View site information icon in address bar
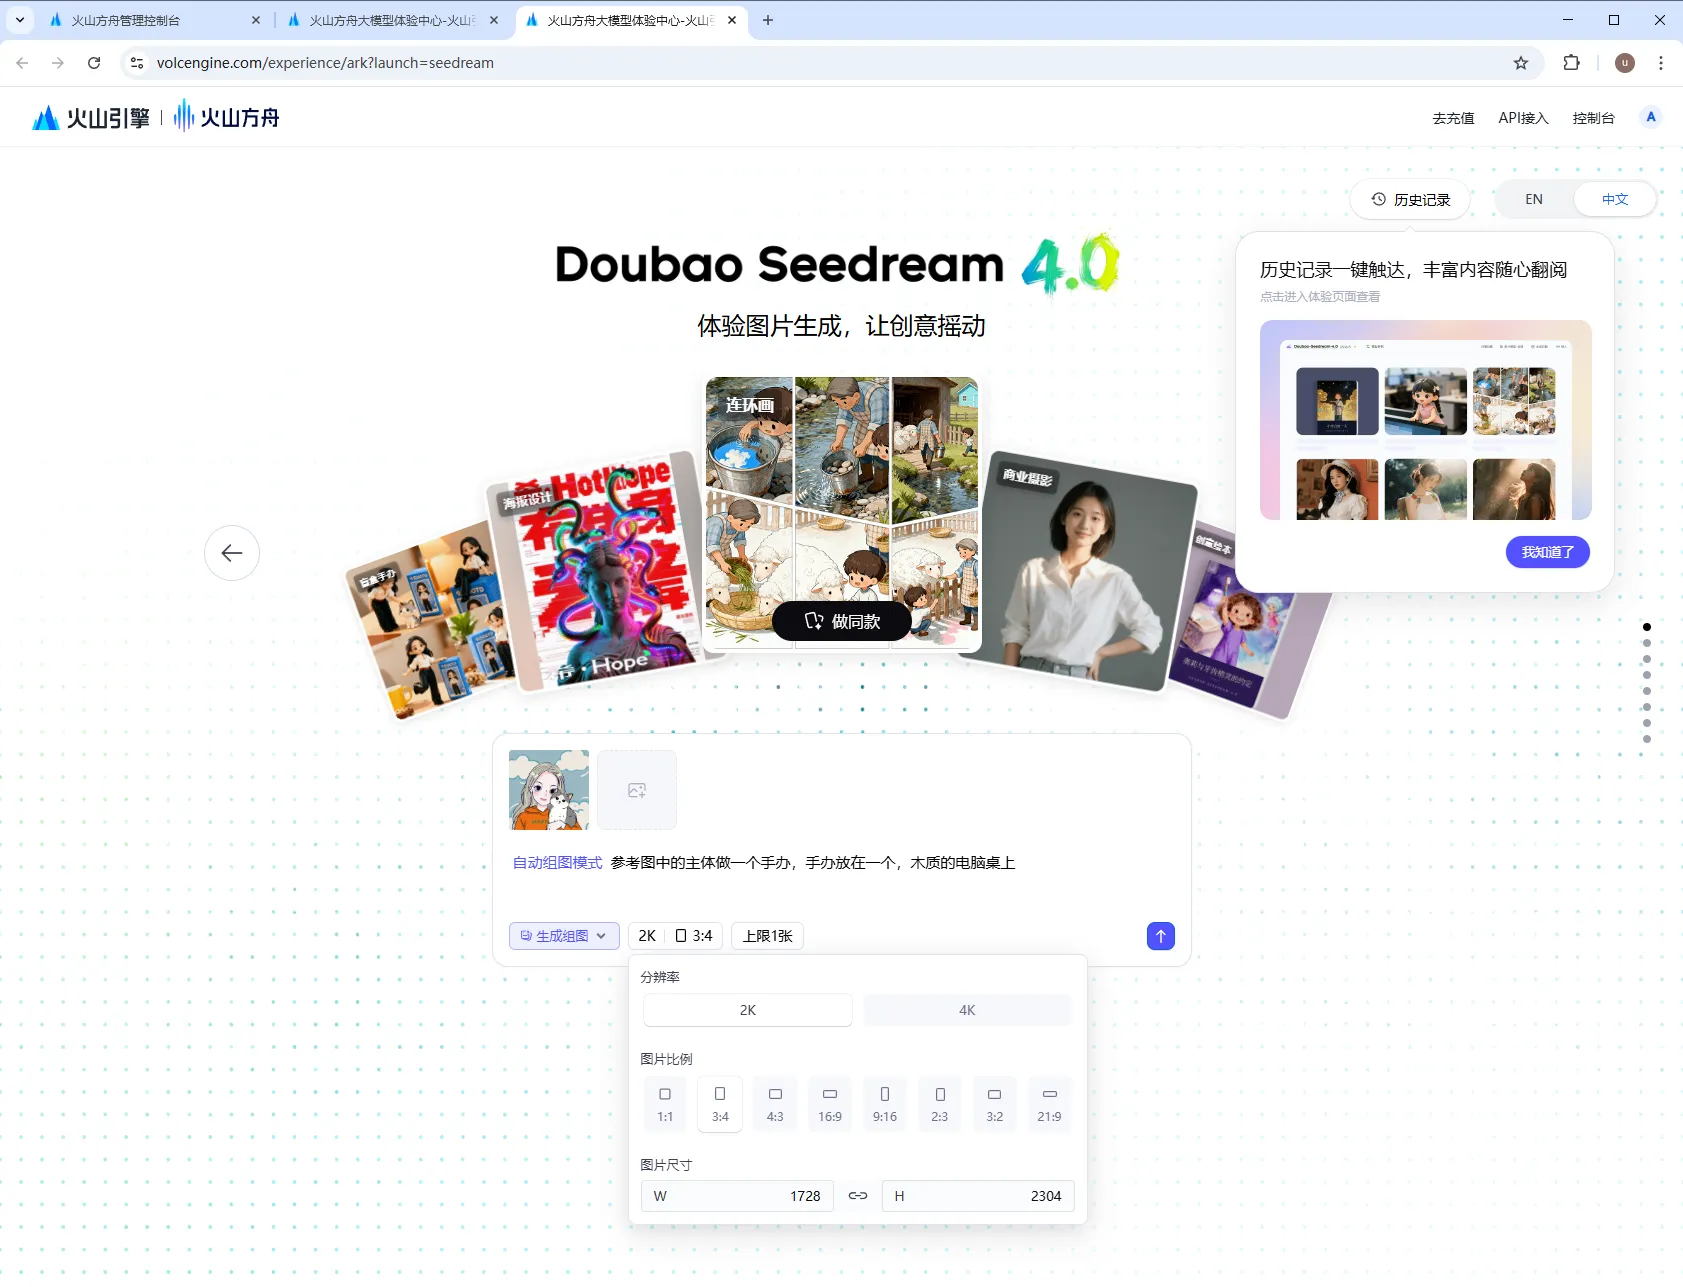This screenshot has width=1683, height=1287. click(137, 63)
